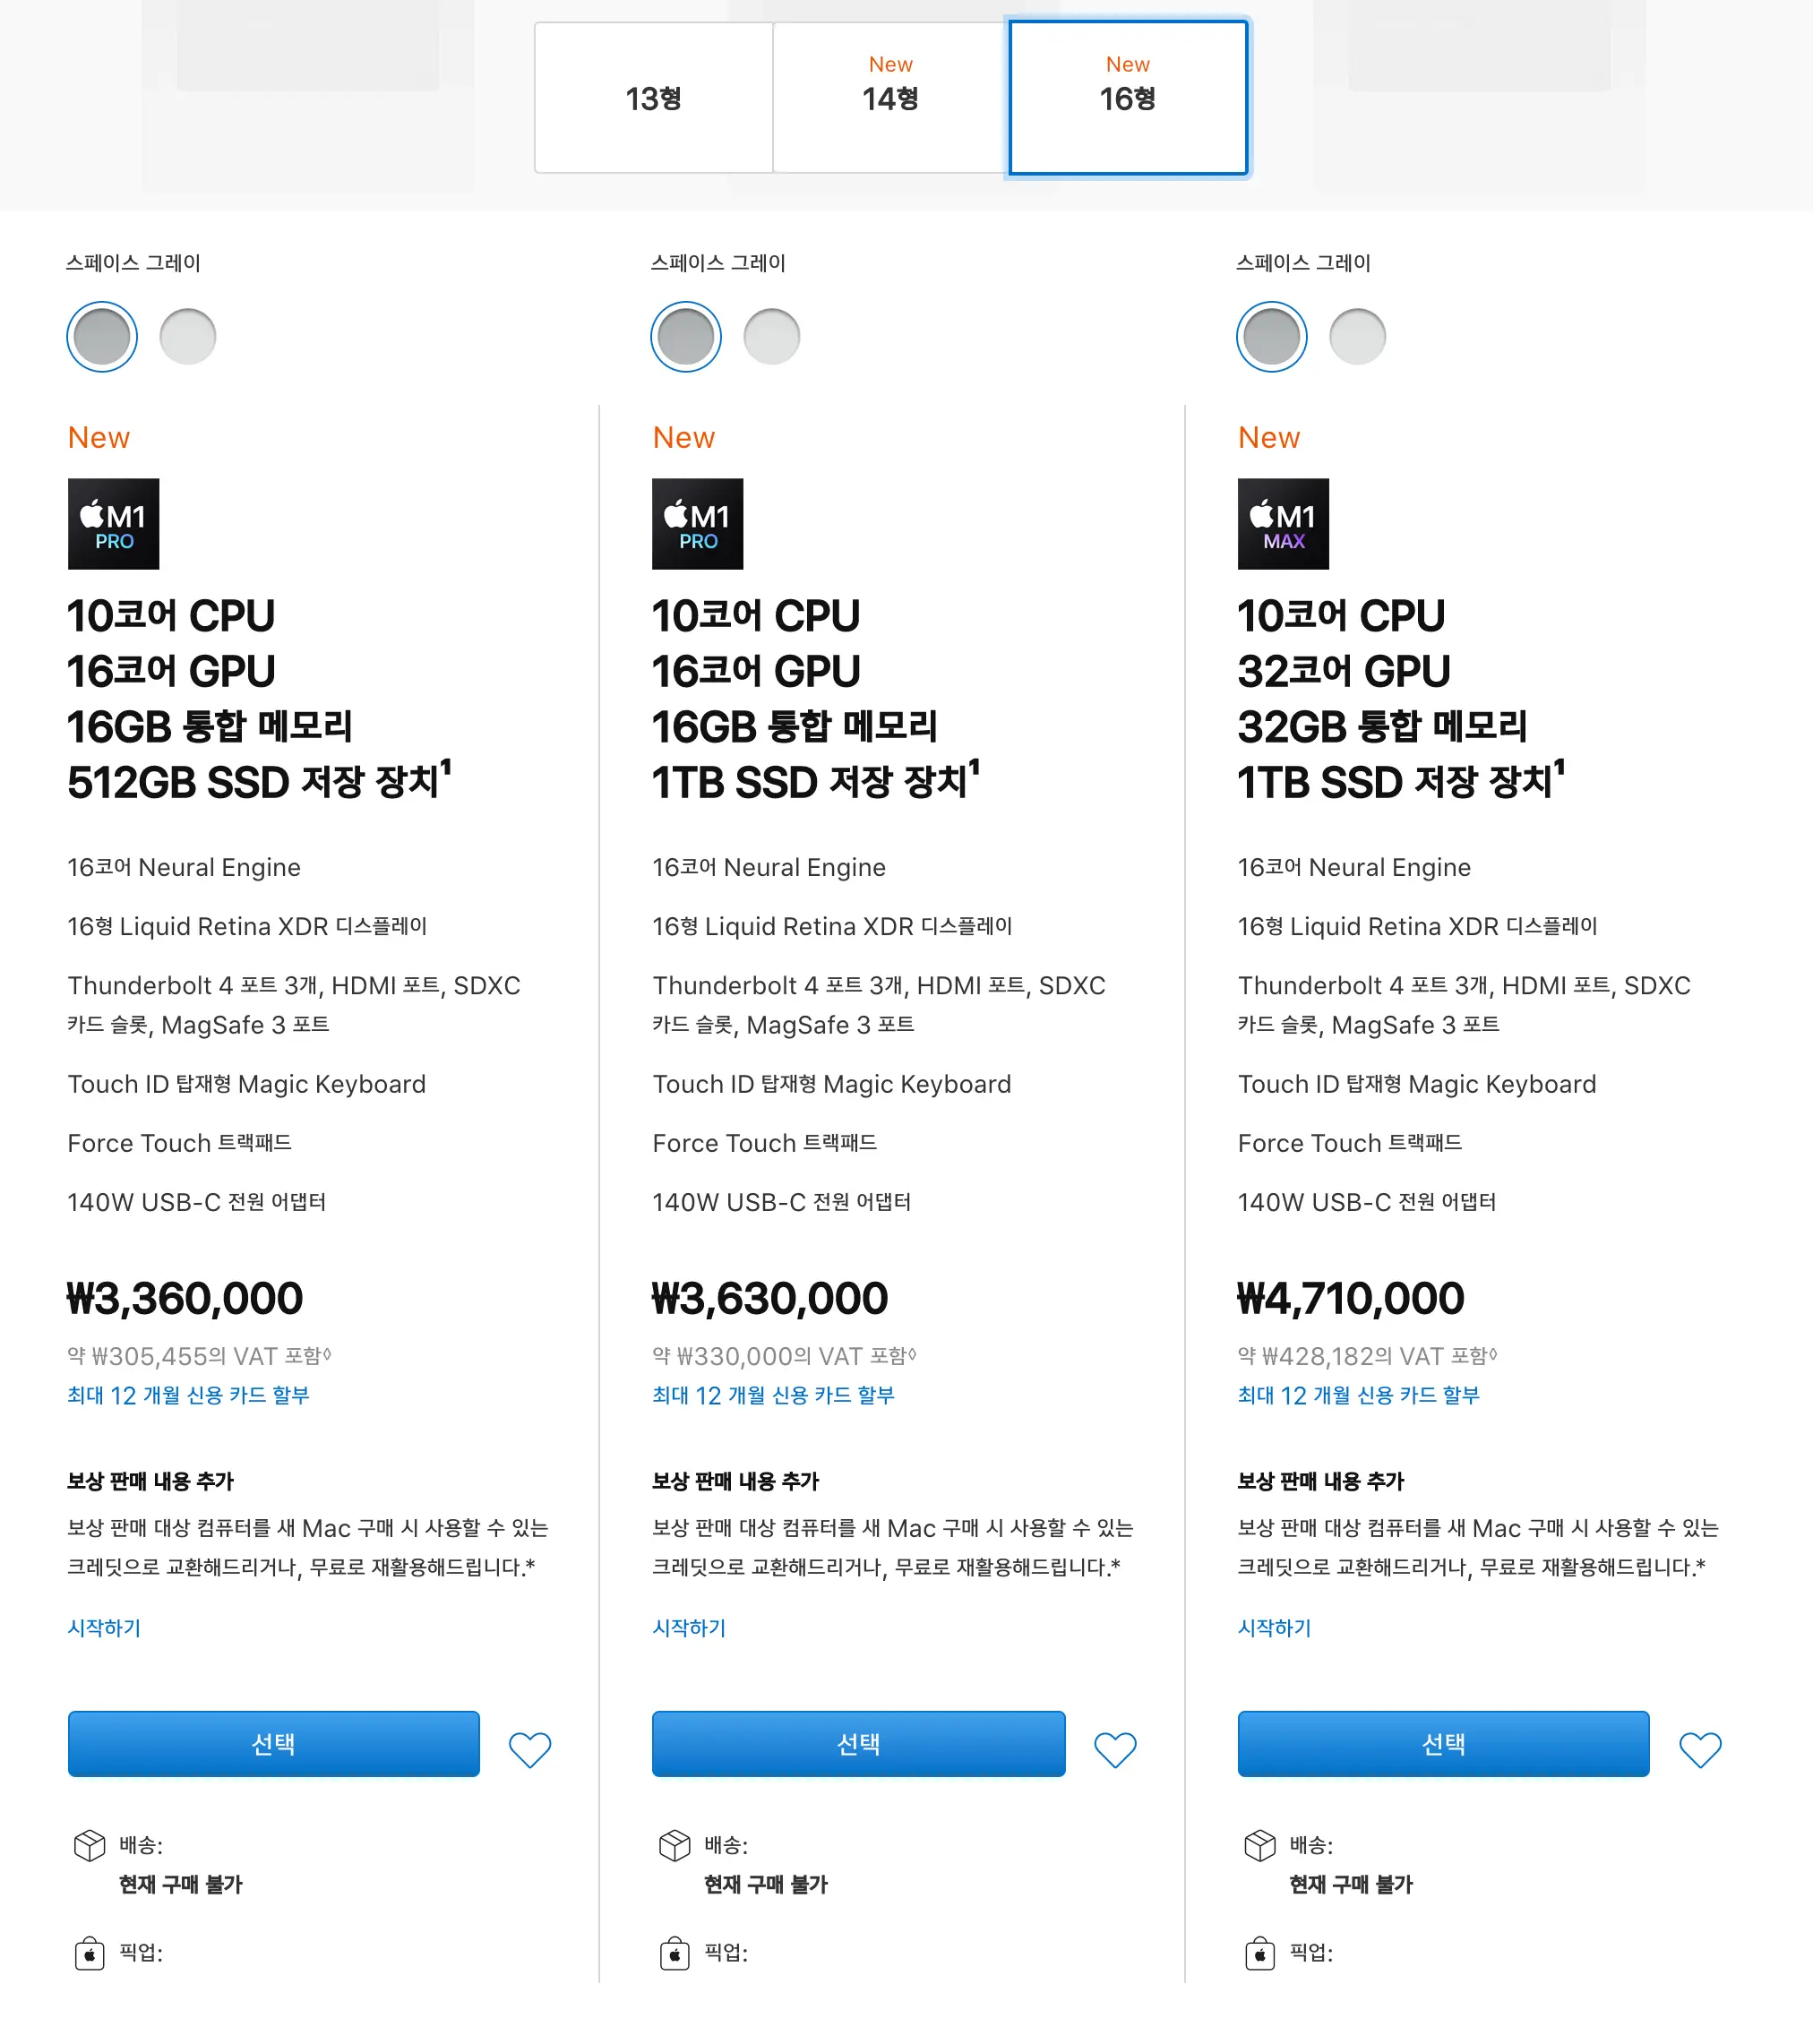The image size is (1813, 2044).
Task: Click the shipping box icon in the middle column
Action: pos(675,1845)
